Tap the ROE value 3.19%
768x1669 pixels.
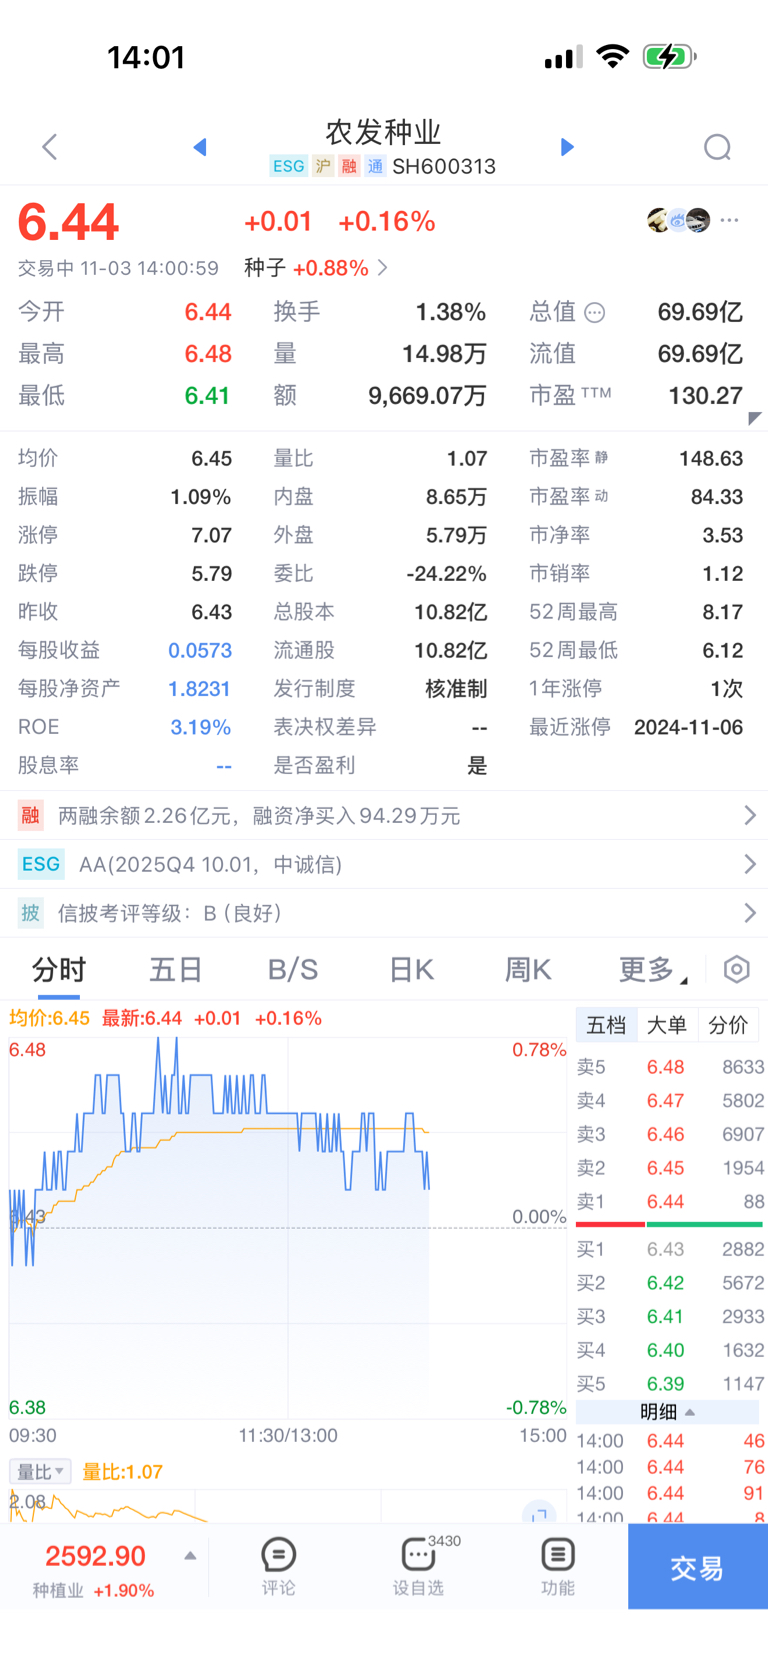click(x=201, y=727)
